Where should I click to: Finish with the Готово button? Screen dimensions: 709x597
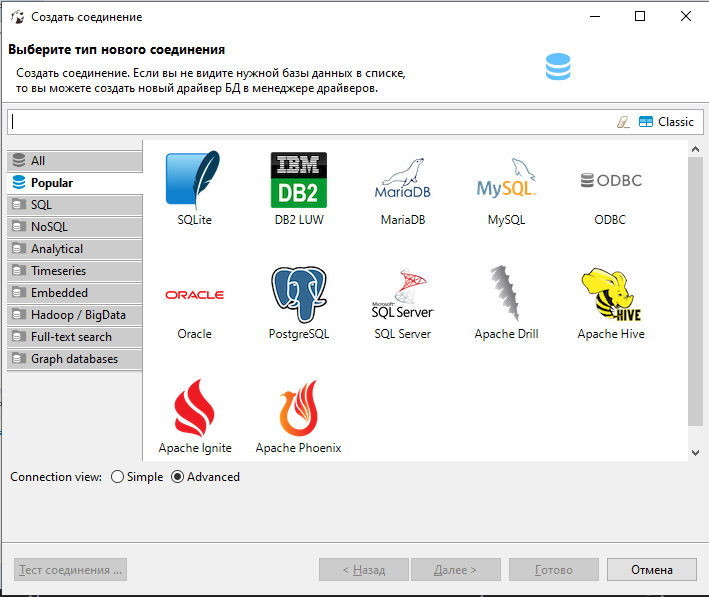point(554,570)
